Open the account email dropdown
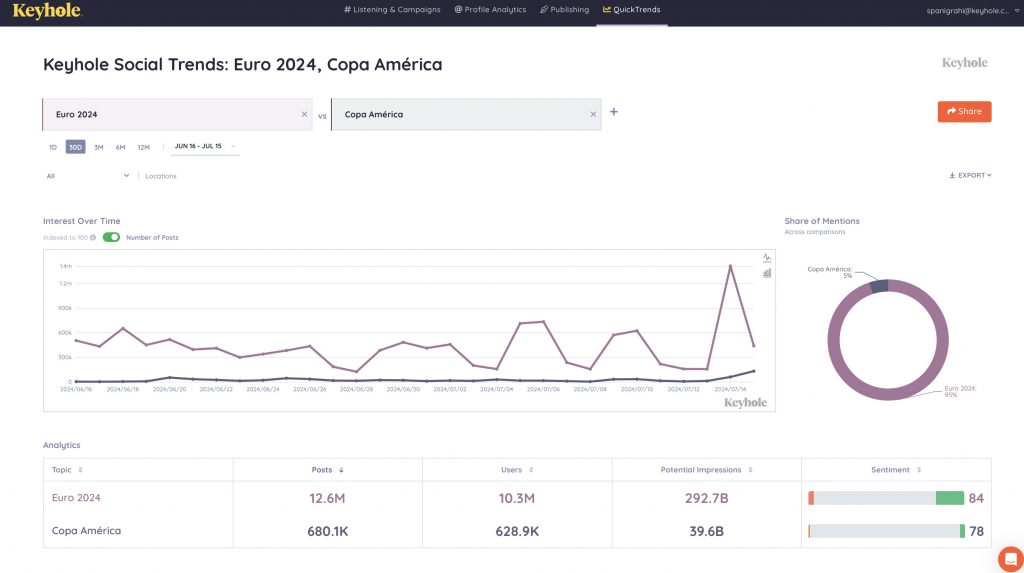The width and height of the screenshot is (1024, 573). coord(972,10)
